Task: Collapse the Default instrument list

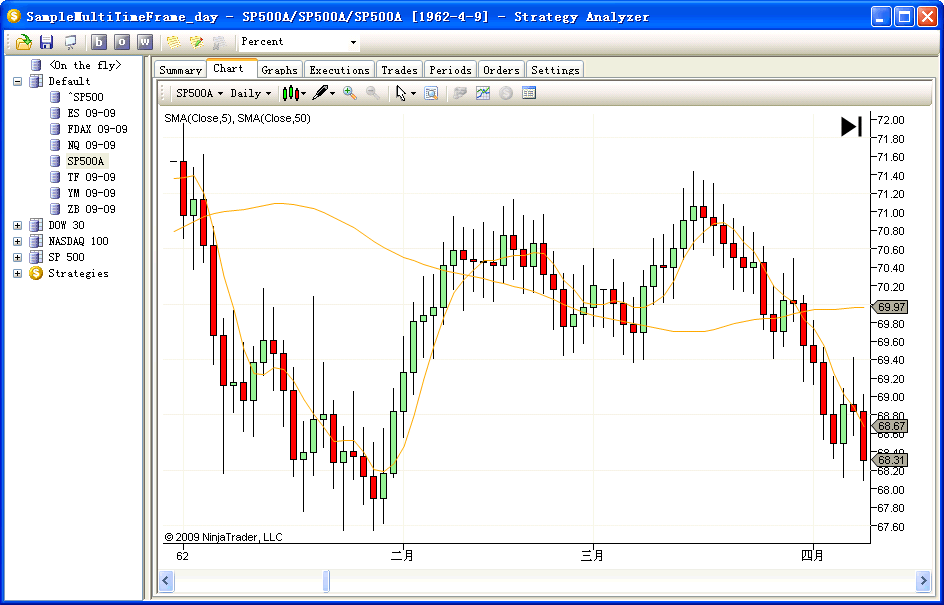Action: [17, 81]
